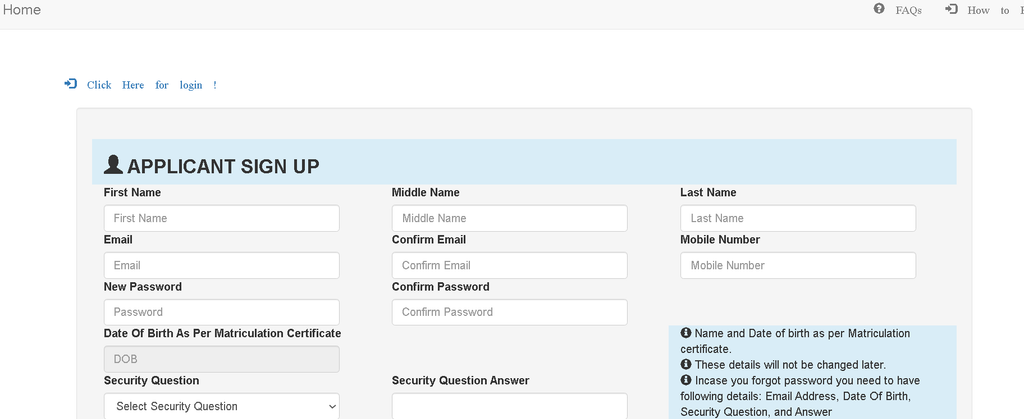Click the Security Question Answer field
The image size is (1024, 419).
[x=509, y=406]
